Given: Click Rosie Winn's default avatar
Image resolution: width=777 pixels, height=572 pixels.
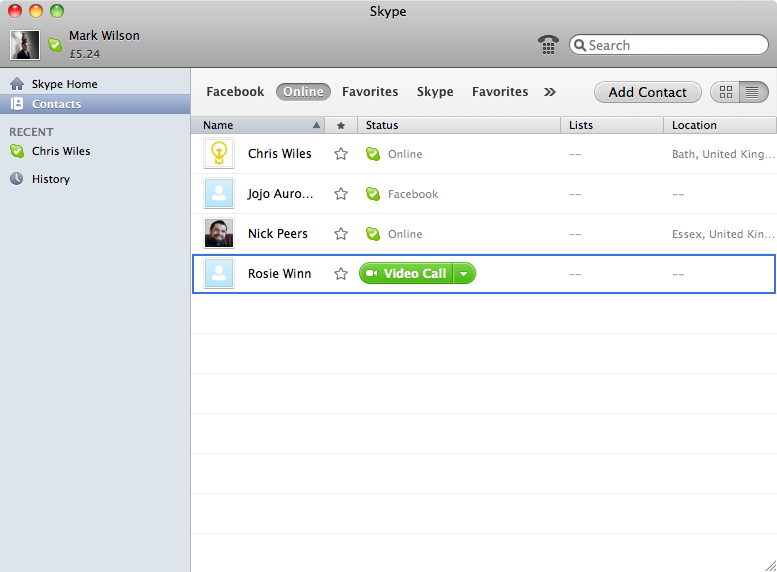Looking at the screenshot, I should tap(219, 274).
